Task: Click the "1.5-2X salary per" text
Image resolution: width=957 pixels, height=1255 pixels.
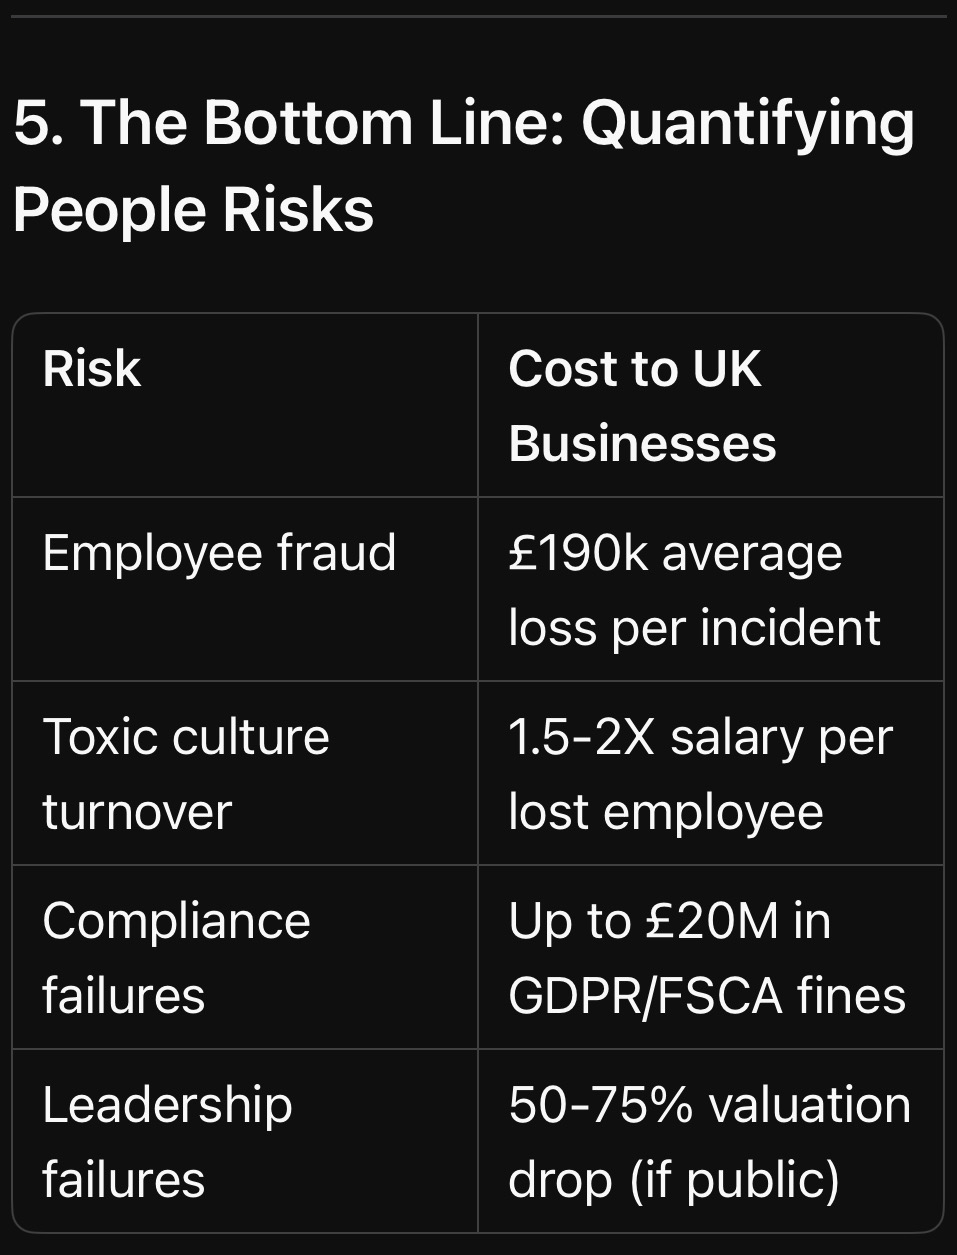Action: coord(700,737)
